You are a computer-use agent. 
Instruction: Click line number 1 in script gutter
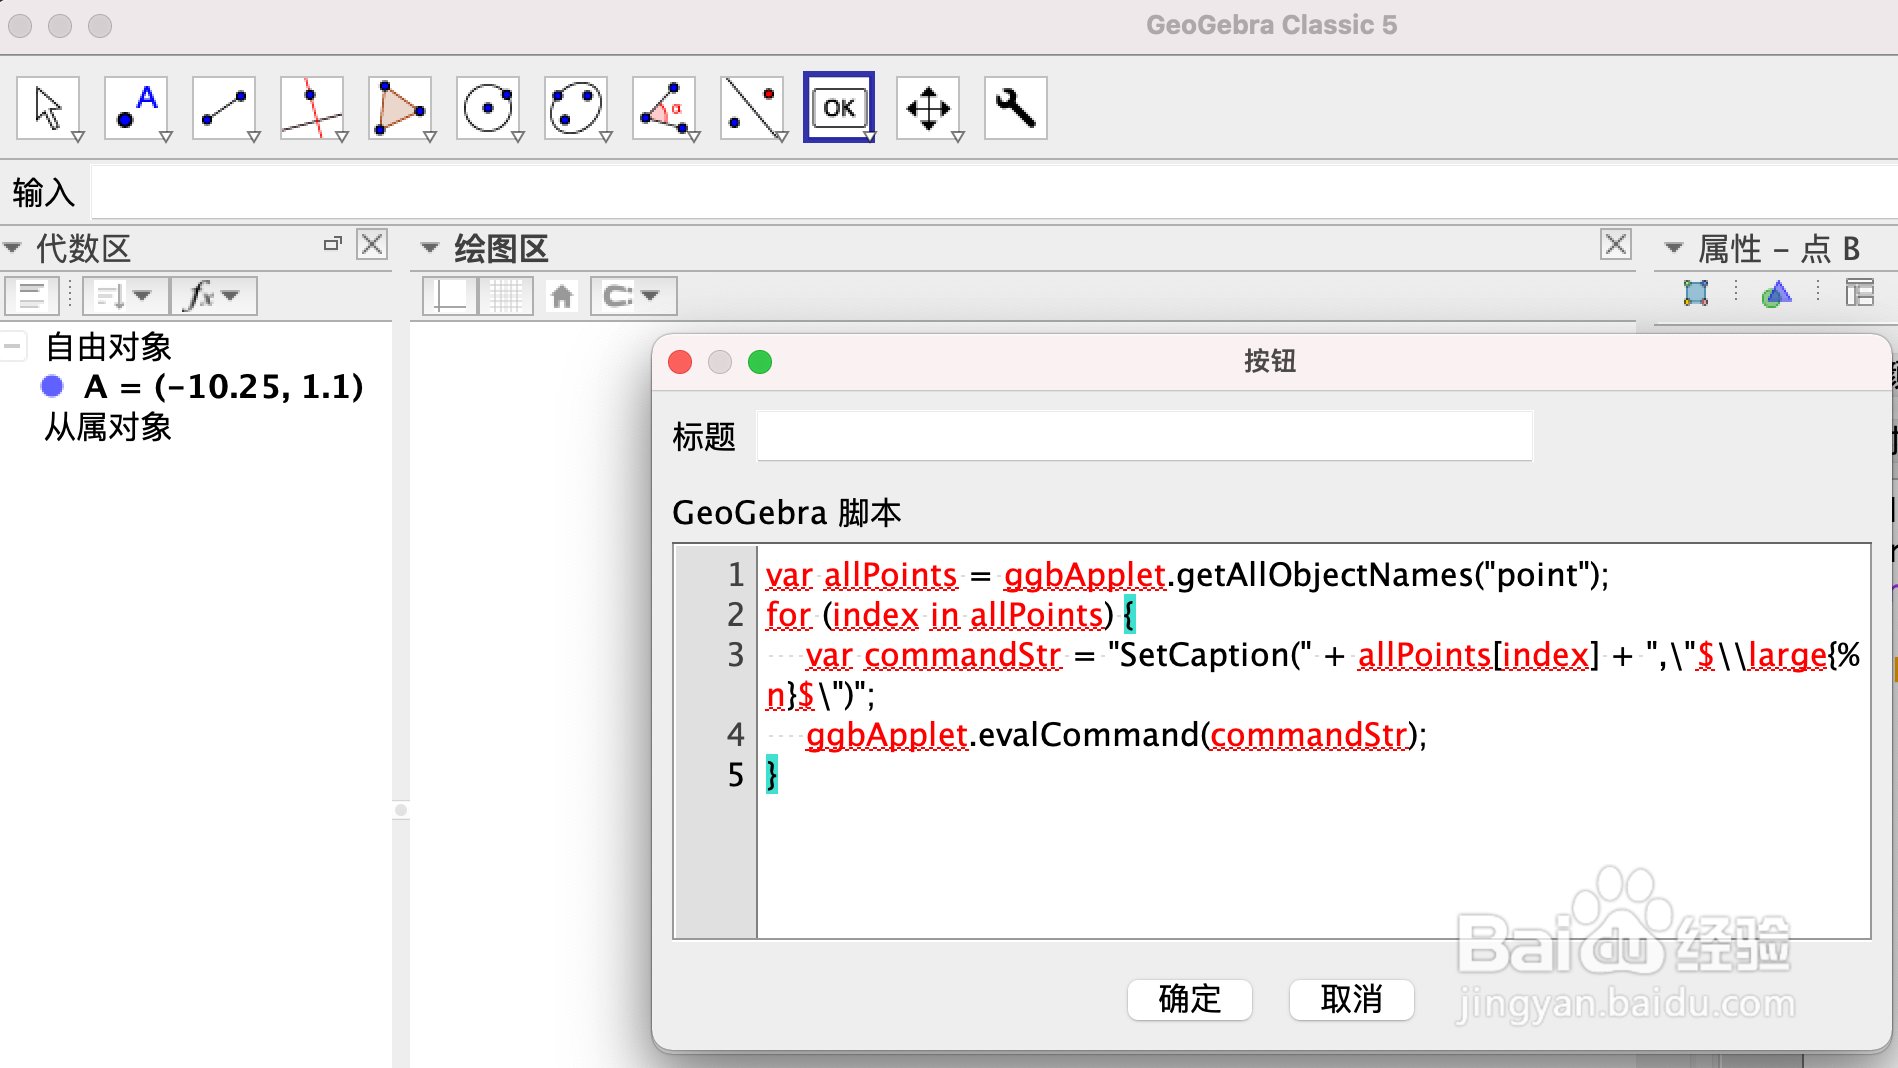pos(736,575)
